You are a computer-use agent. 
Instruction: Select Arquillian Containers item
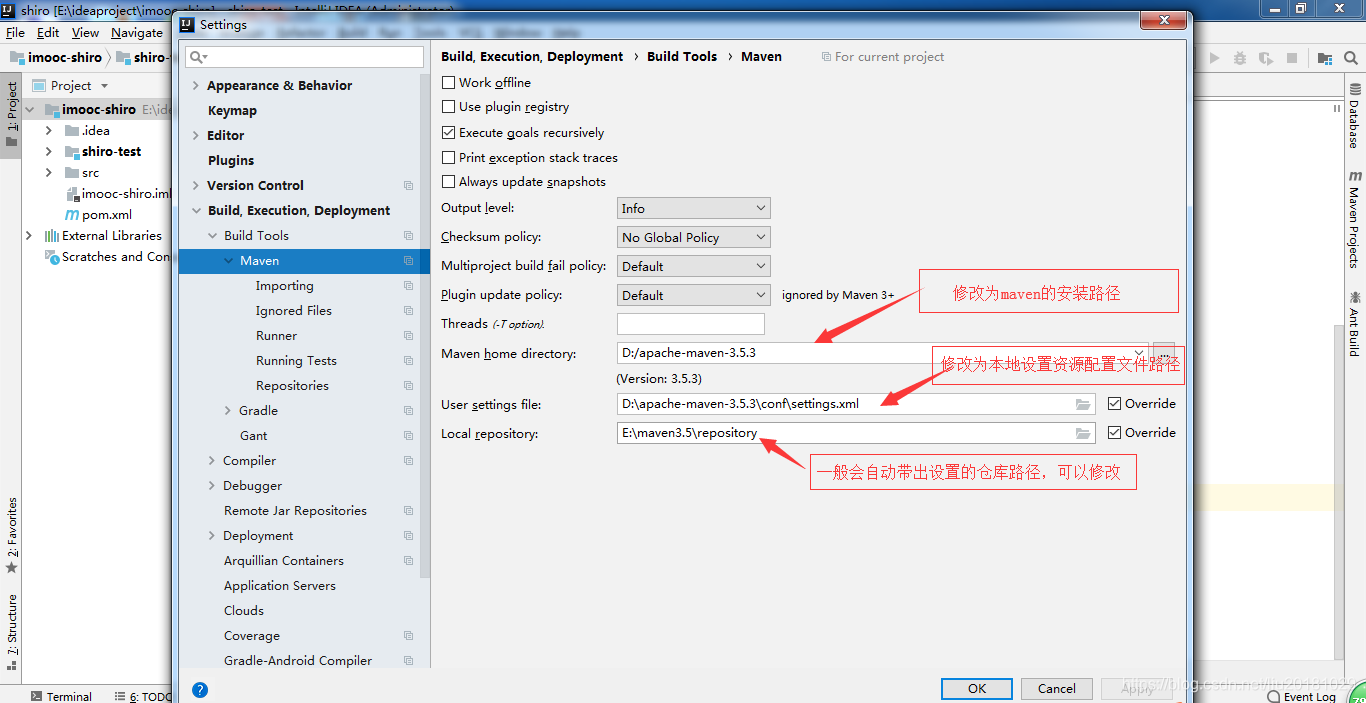tap(283, 561)
